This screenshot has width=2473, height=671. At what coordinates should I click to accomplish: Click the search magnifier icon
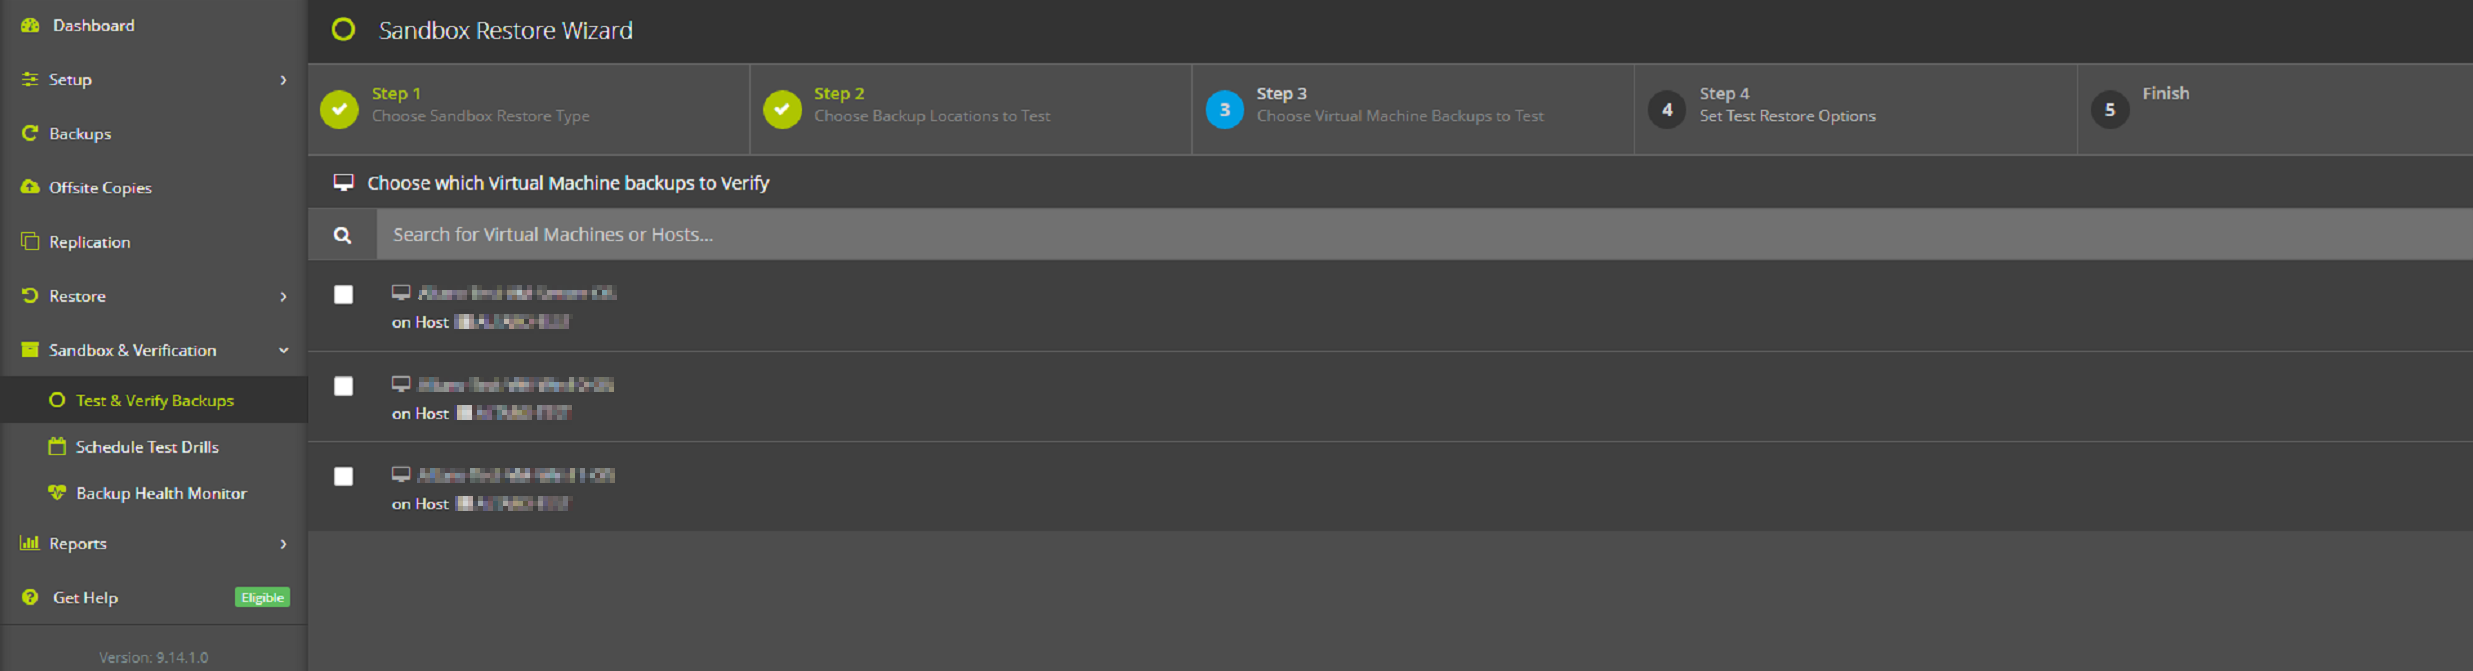point(342,235)
